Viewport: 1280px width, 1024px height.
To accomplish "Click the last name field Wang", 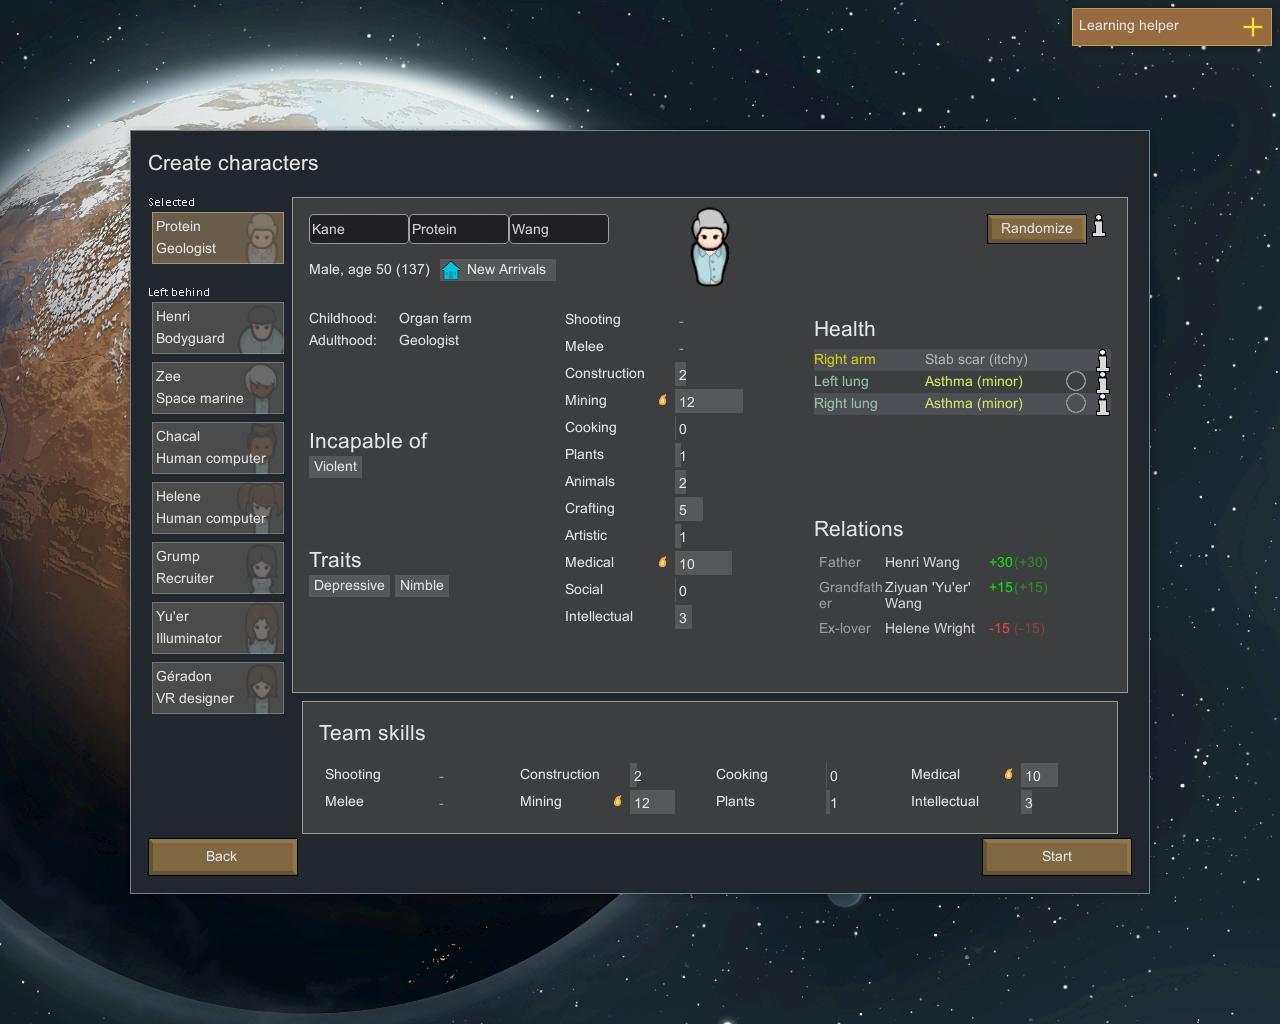I will click(x=558, y=229).
